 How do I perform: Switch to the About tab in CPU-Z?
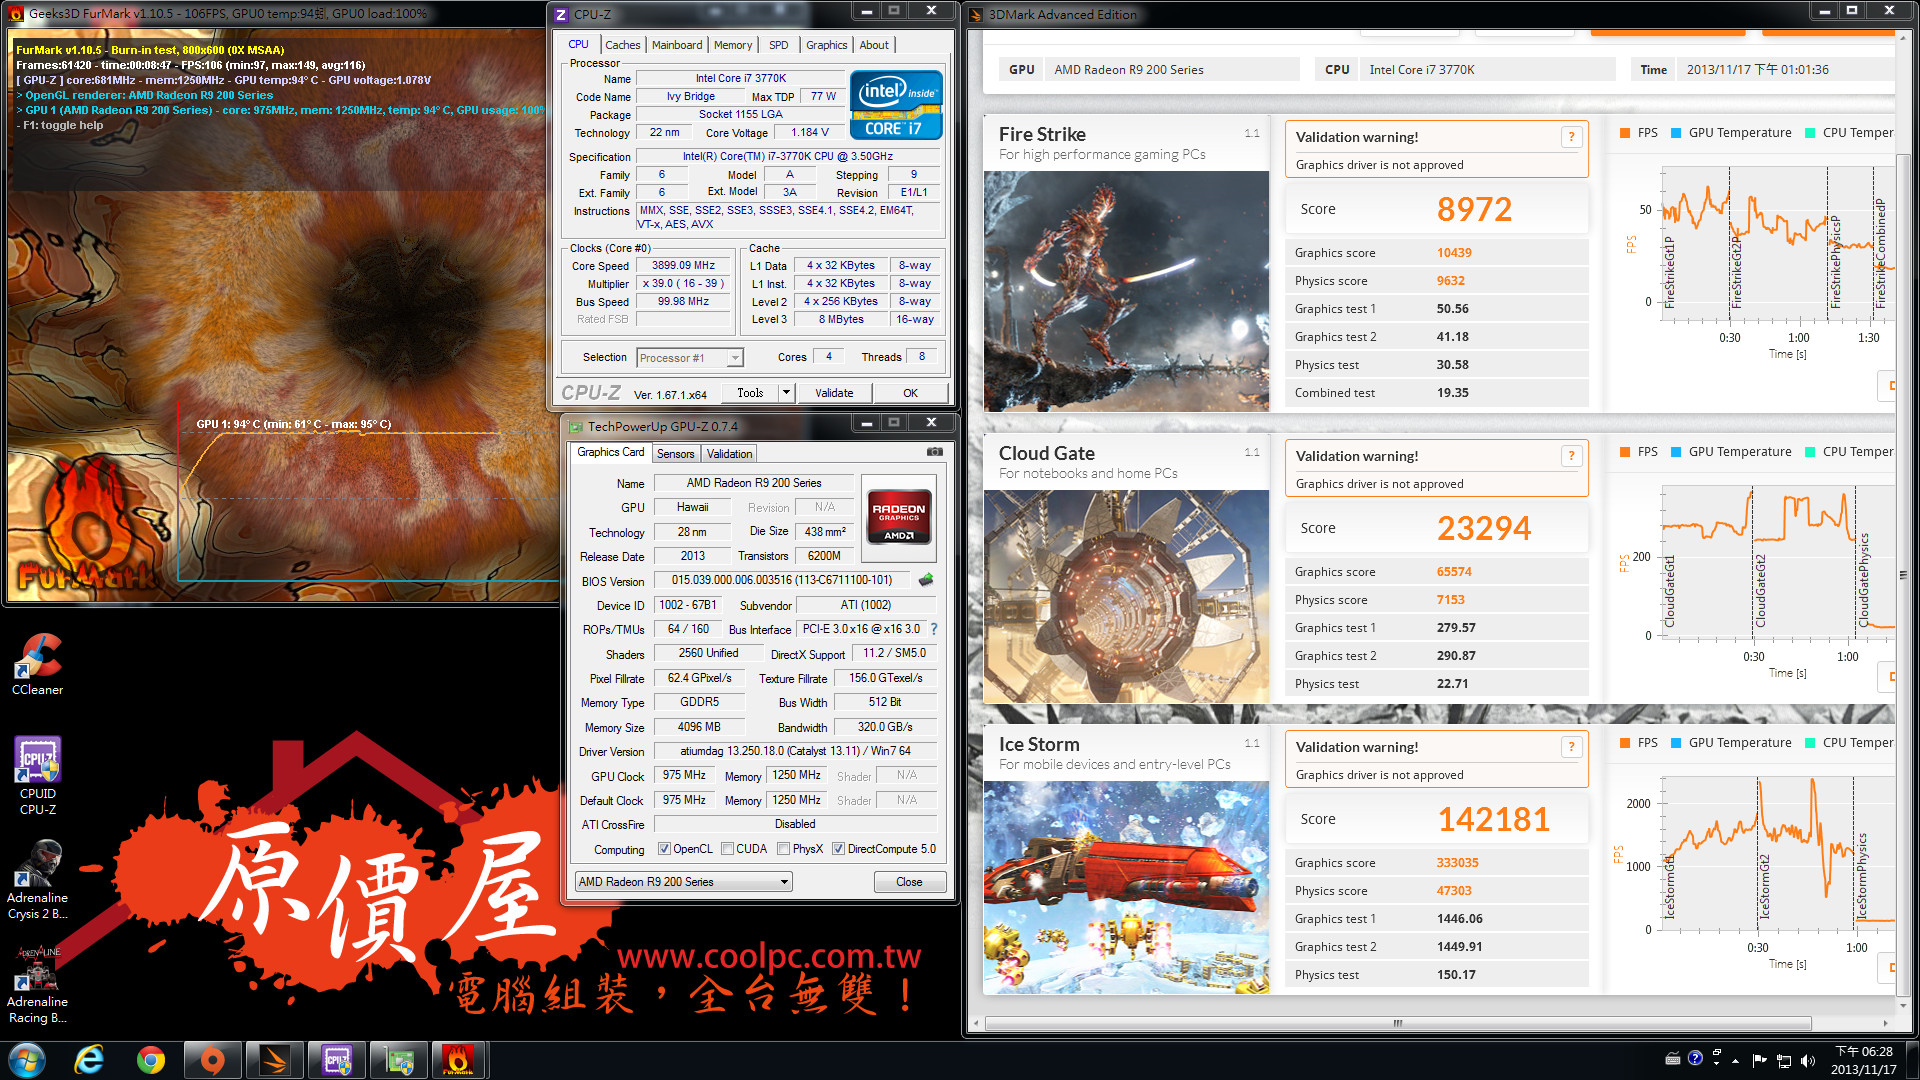tap(874, 45)
